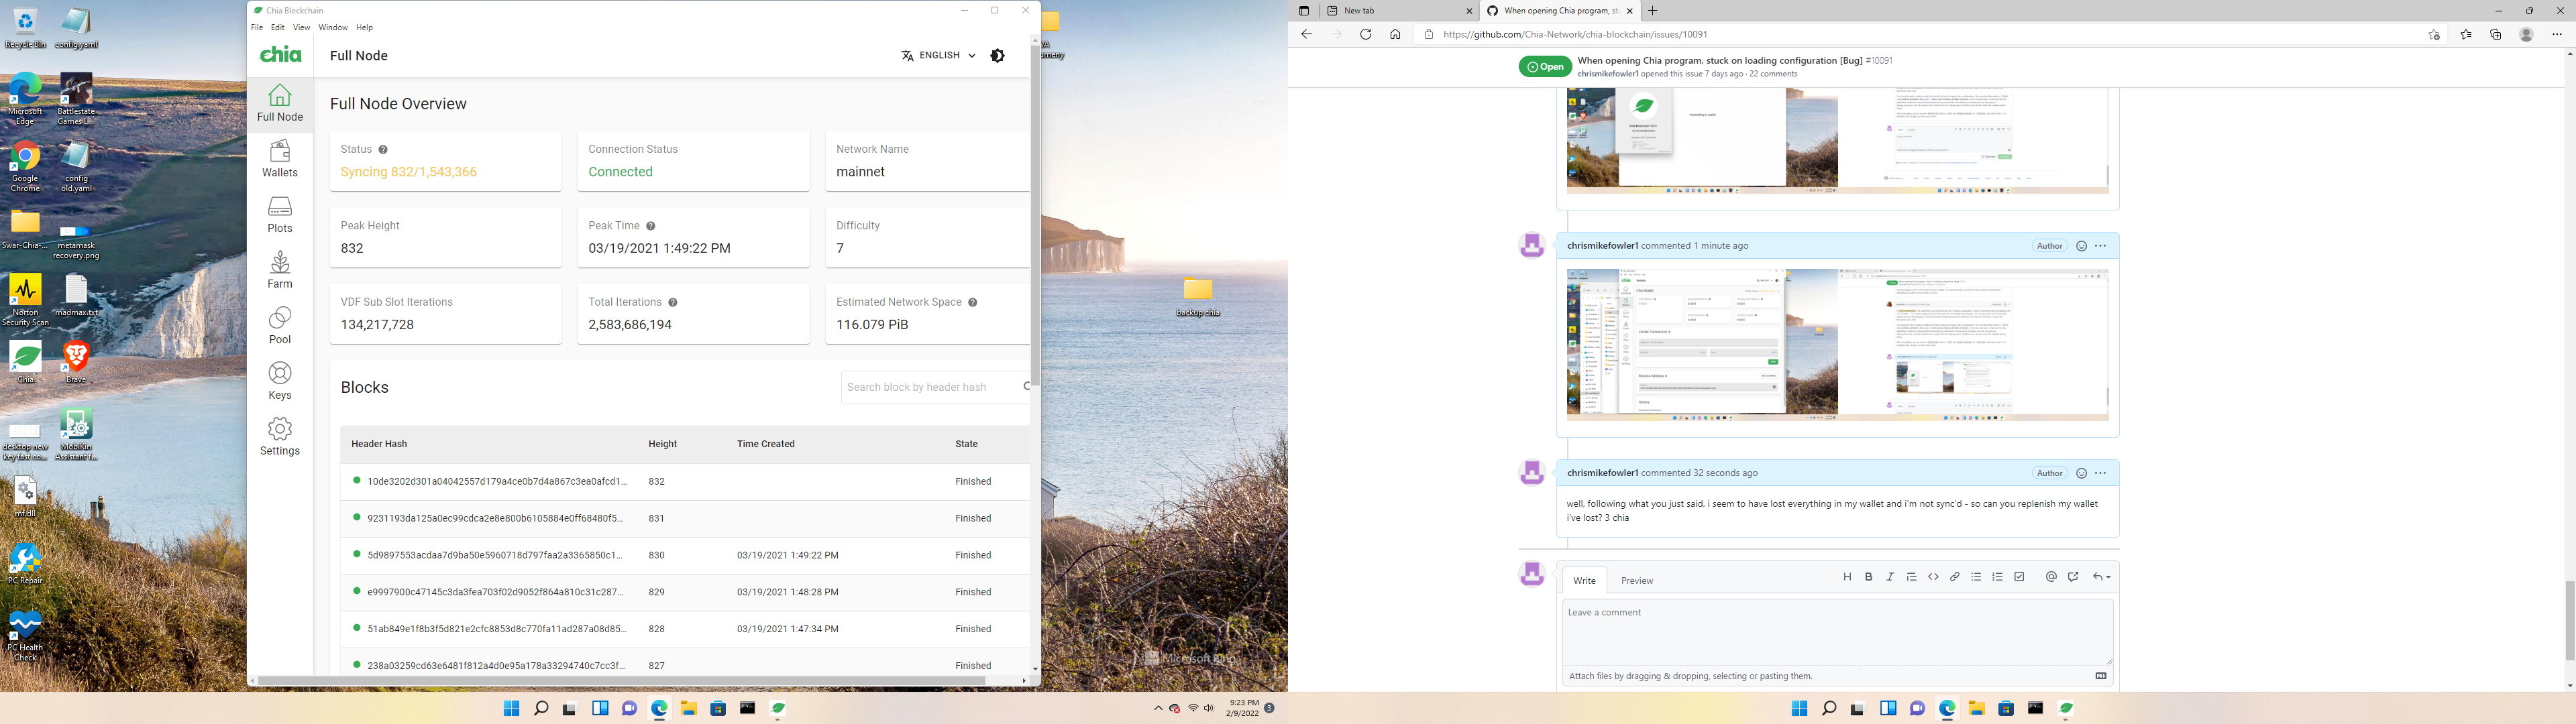Add a heading with the H icon

tap(1847, 577)
